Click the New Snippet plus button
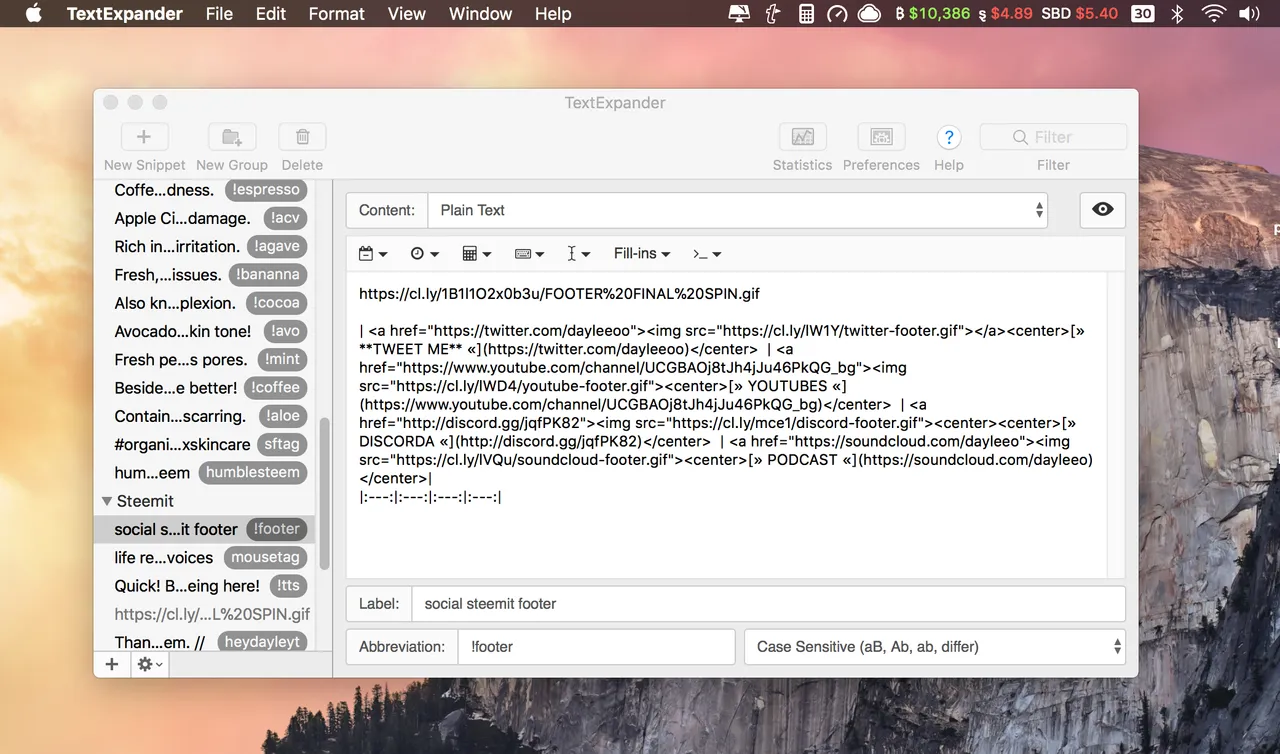1280x754 pixels. [x=144, y=137]
